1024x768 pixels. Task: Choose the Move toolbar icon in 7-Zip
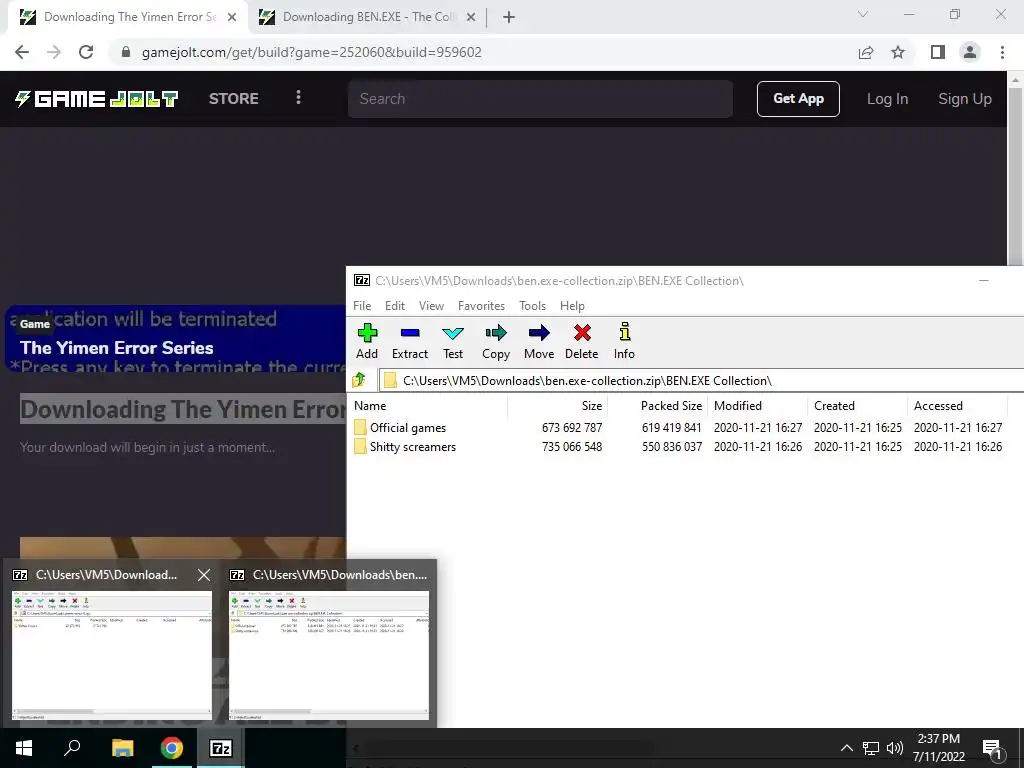(x=539, y=333)
